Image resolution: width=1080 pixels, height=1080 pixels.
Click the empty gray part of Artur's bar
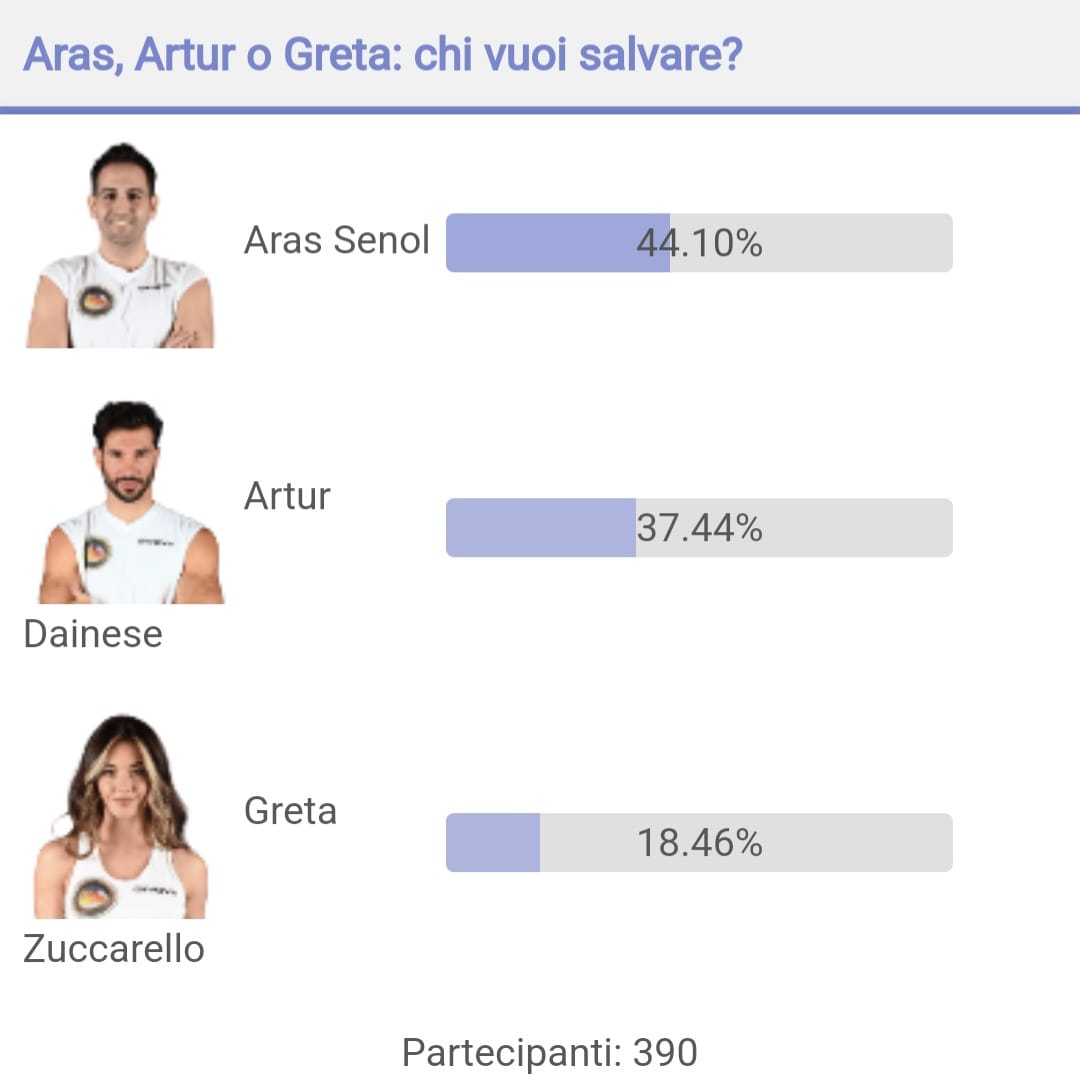coord(794,528)
